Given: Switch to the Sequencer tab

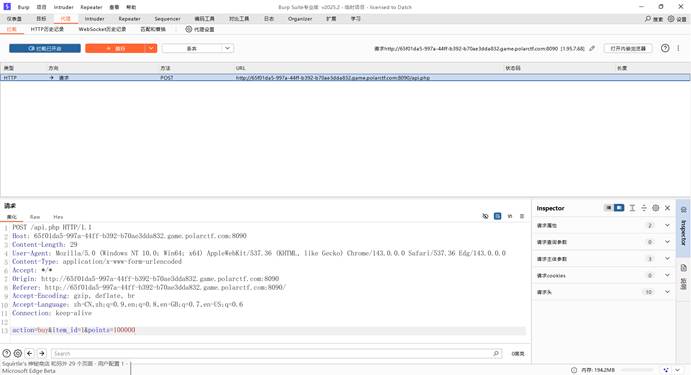Looking at the screenshot, I should coord(167,19).
